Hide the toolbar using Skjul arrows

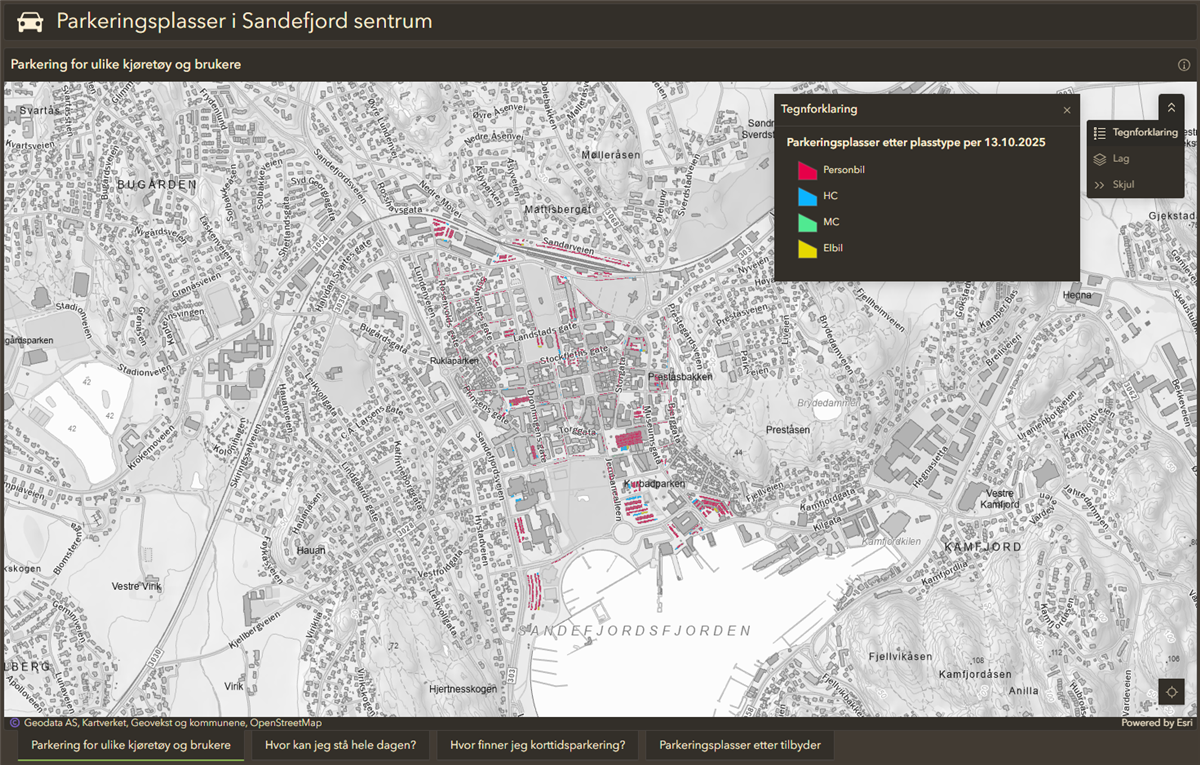(x=1100, y=185)
